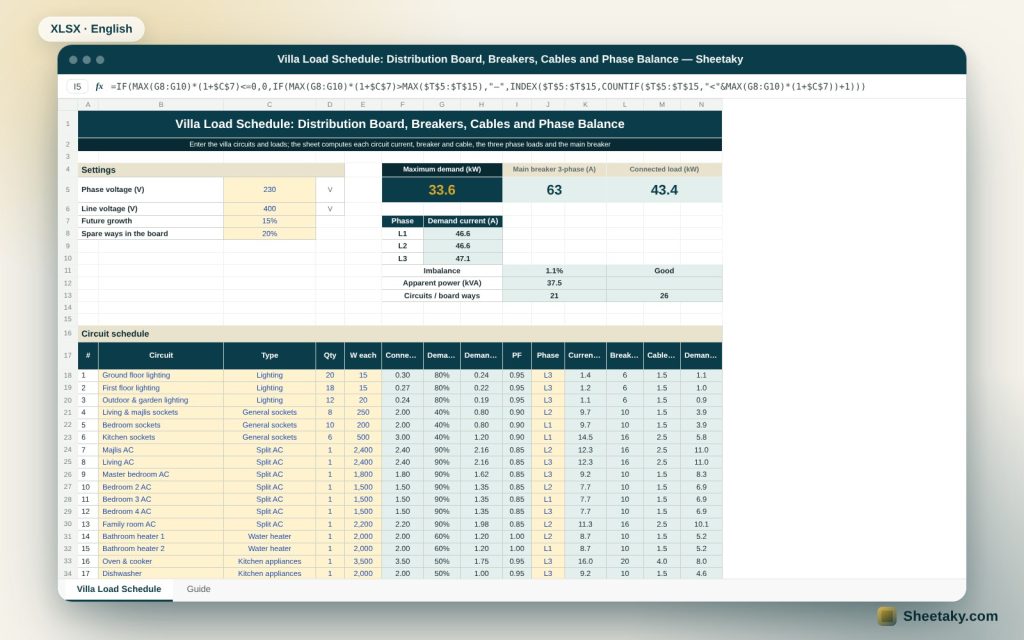Click the Maximum demand value 33.6
This screenshot has height=640, width=1024.
point(441,190)
